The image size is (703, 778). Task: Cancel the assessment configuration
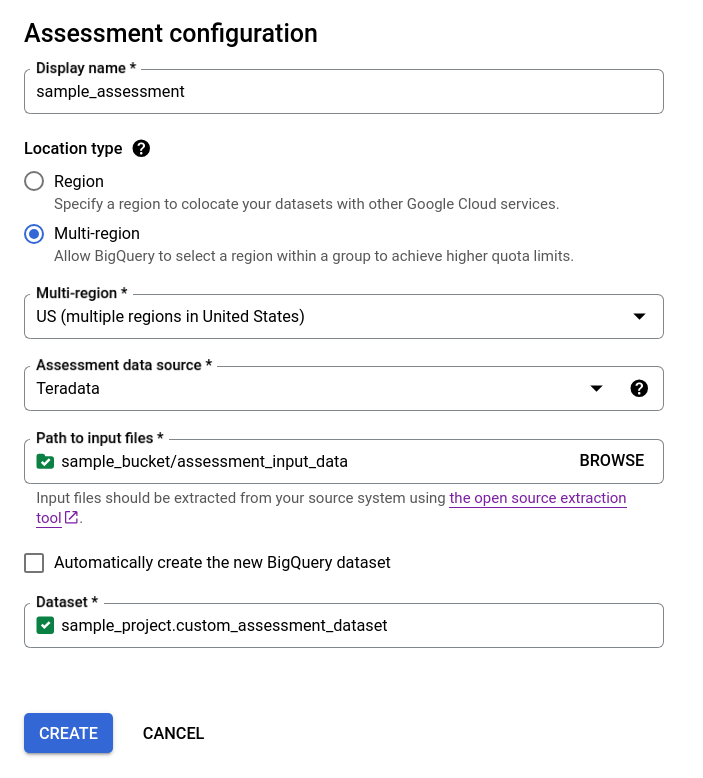(173, 733)
